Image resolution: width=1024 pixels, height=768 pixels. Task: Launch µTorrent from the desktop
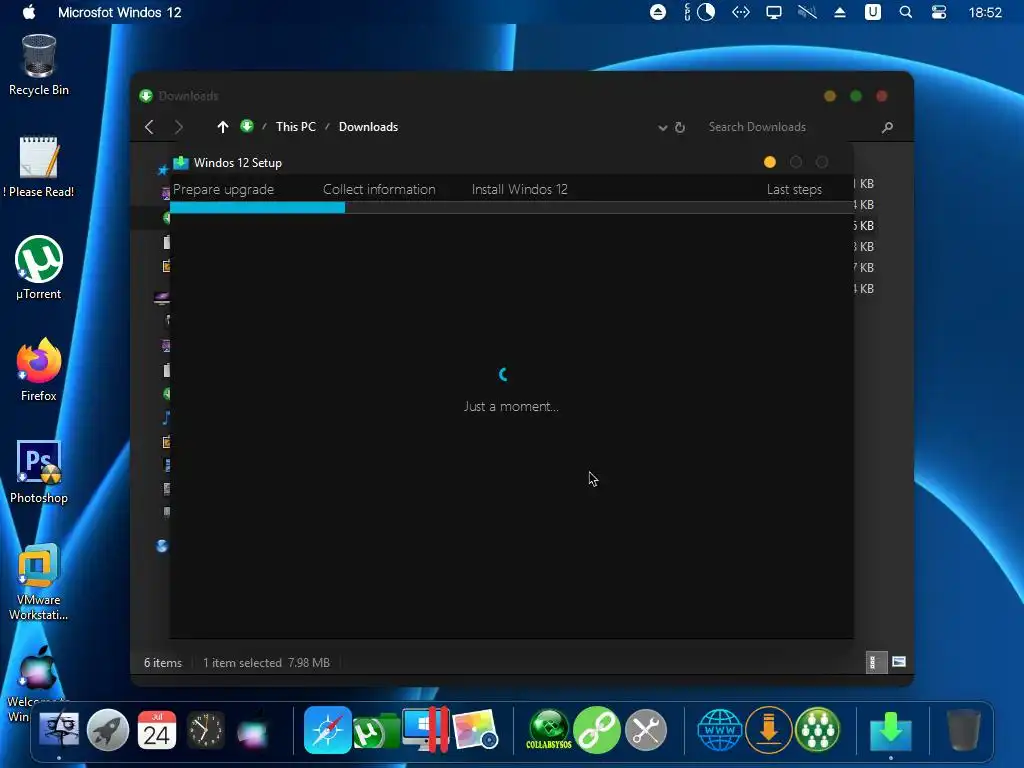click(x=39, y=268)
